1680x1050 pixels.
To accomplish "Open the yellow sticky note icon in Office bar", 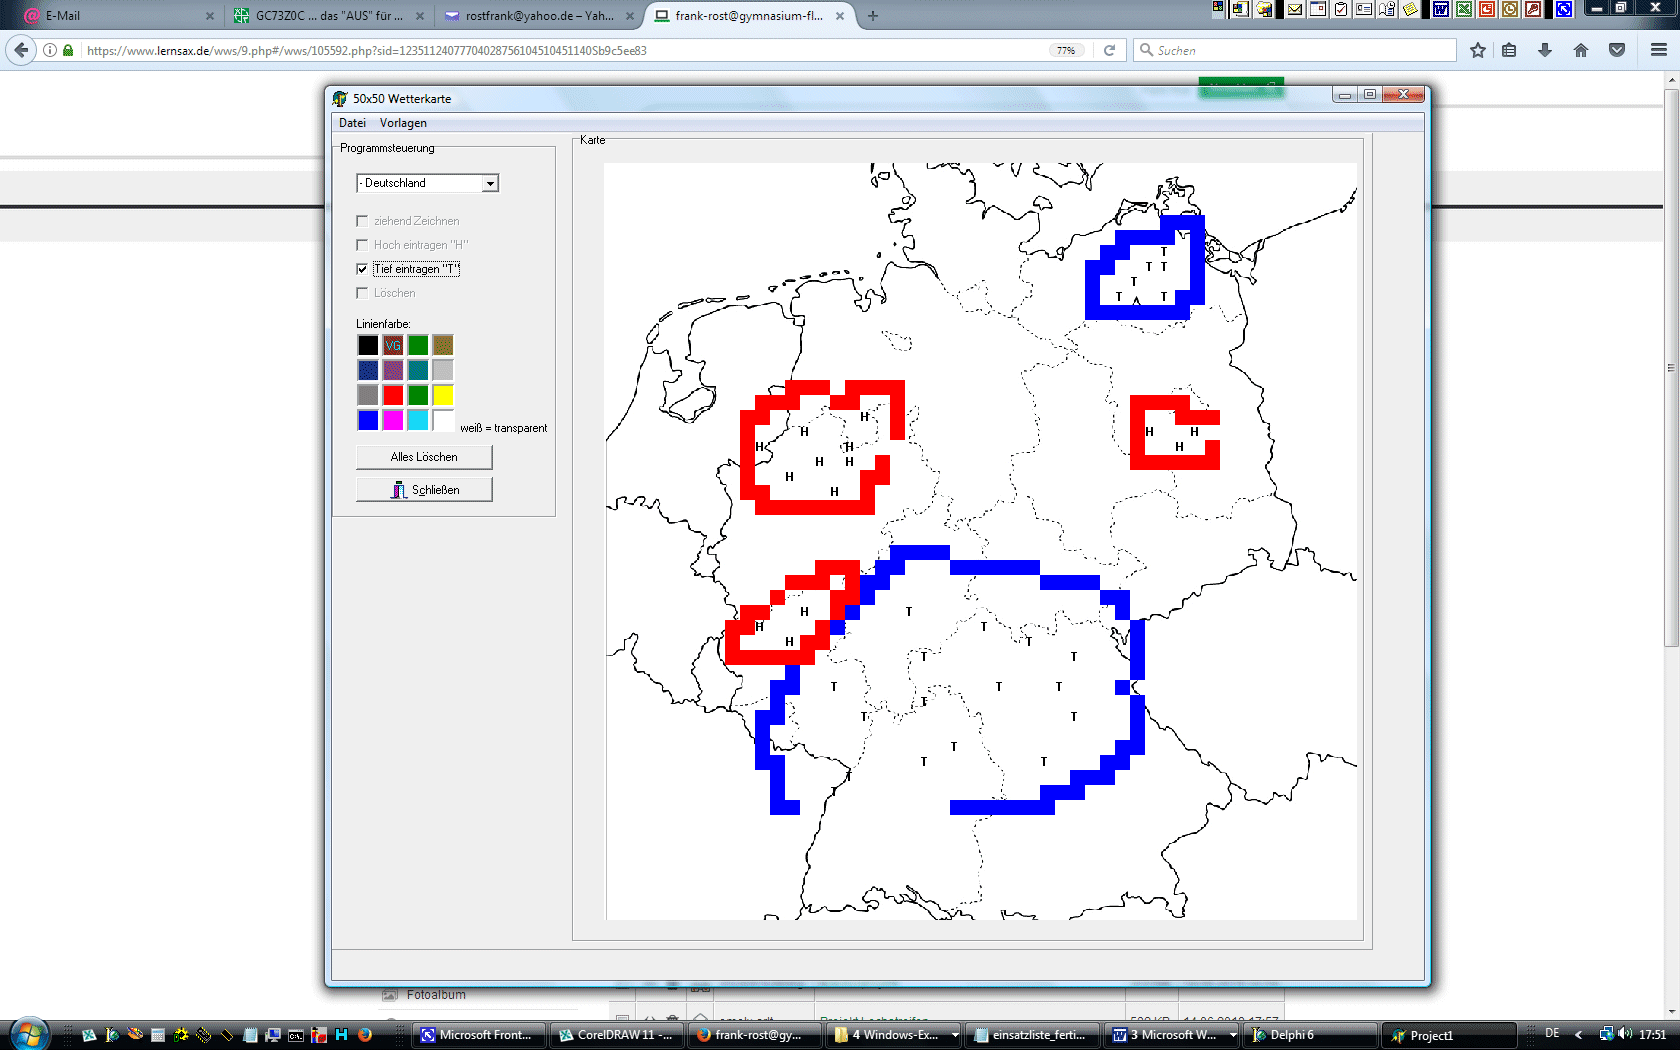I will [x=1410, y=9].
